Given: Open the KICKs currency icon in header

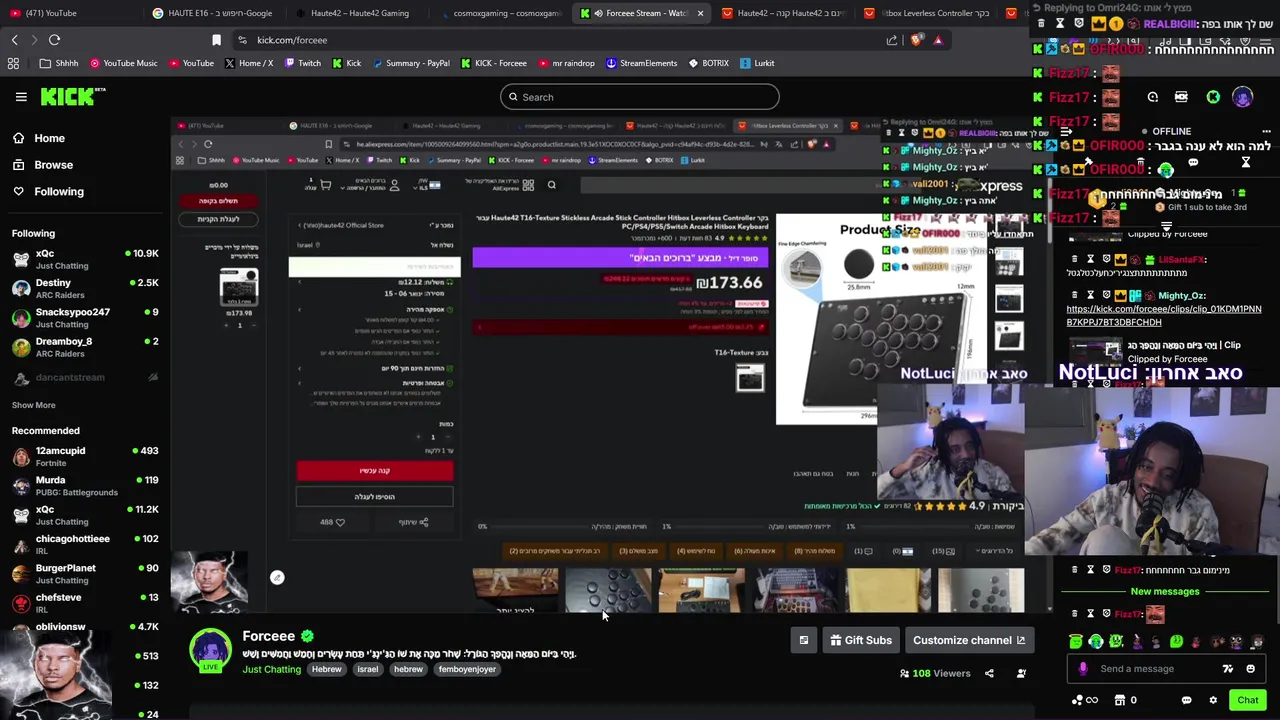Looking at the screenshot, I should tap(1181, 97).
